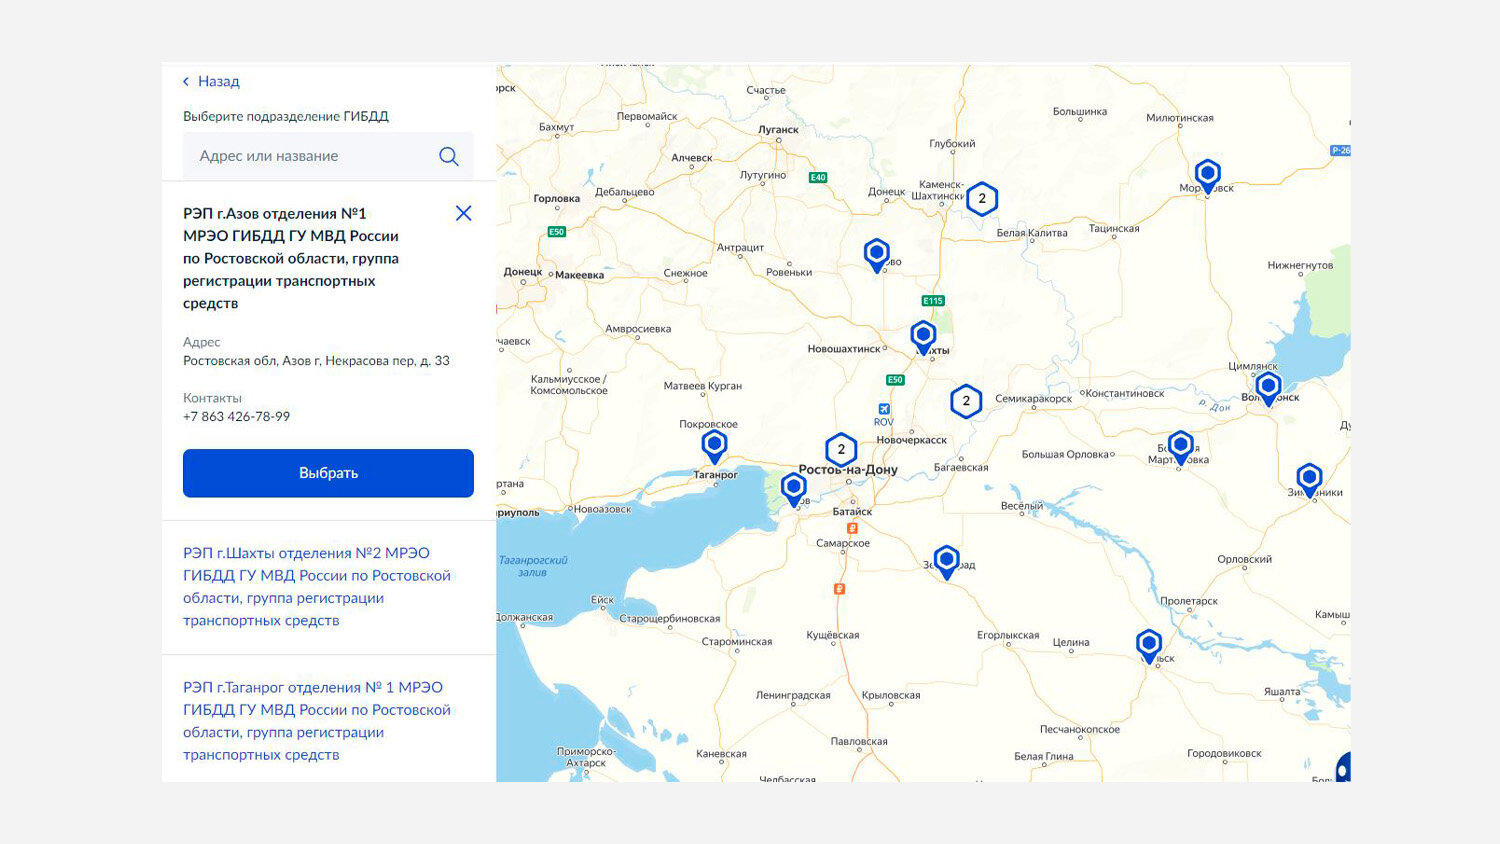Click the Константиновск label on the map
The height and width of the screenshot is (844, 1500).
[1125, 394]
